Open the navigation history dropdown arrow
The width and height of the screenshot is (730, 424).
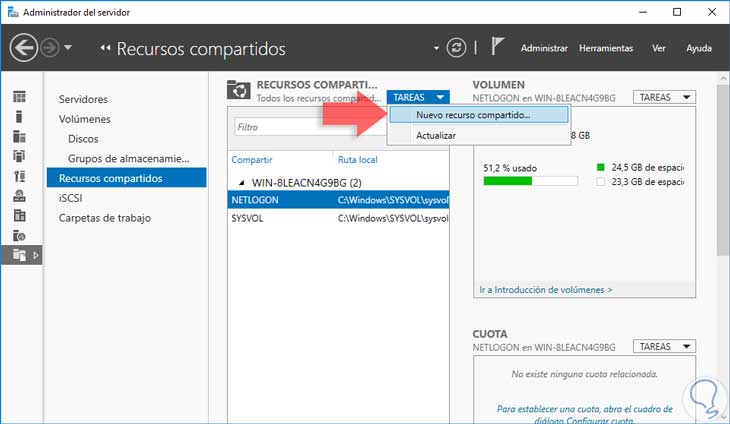[68, 47]
